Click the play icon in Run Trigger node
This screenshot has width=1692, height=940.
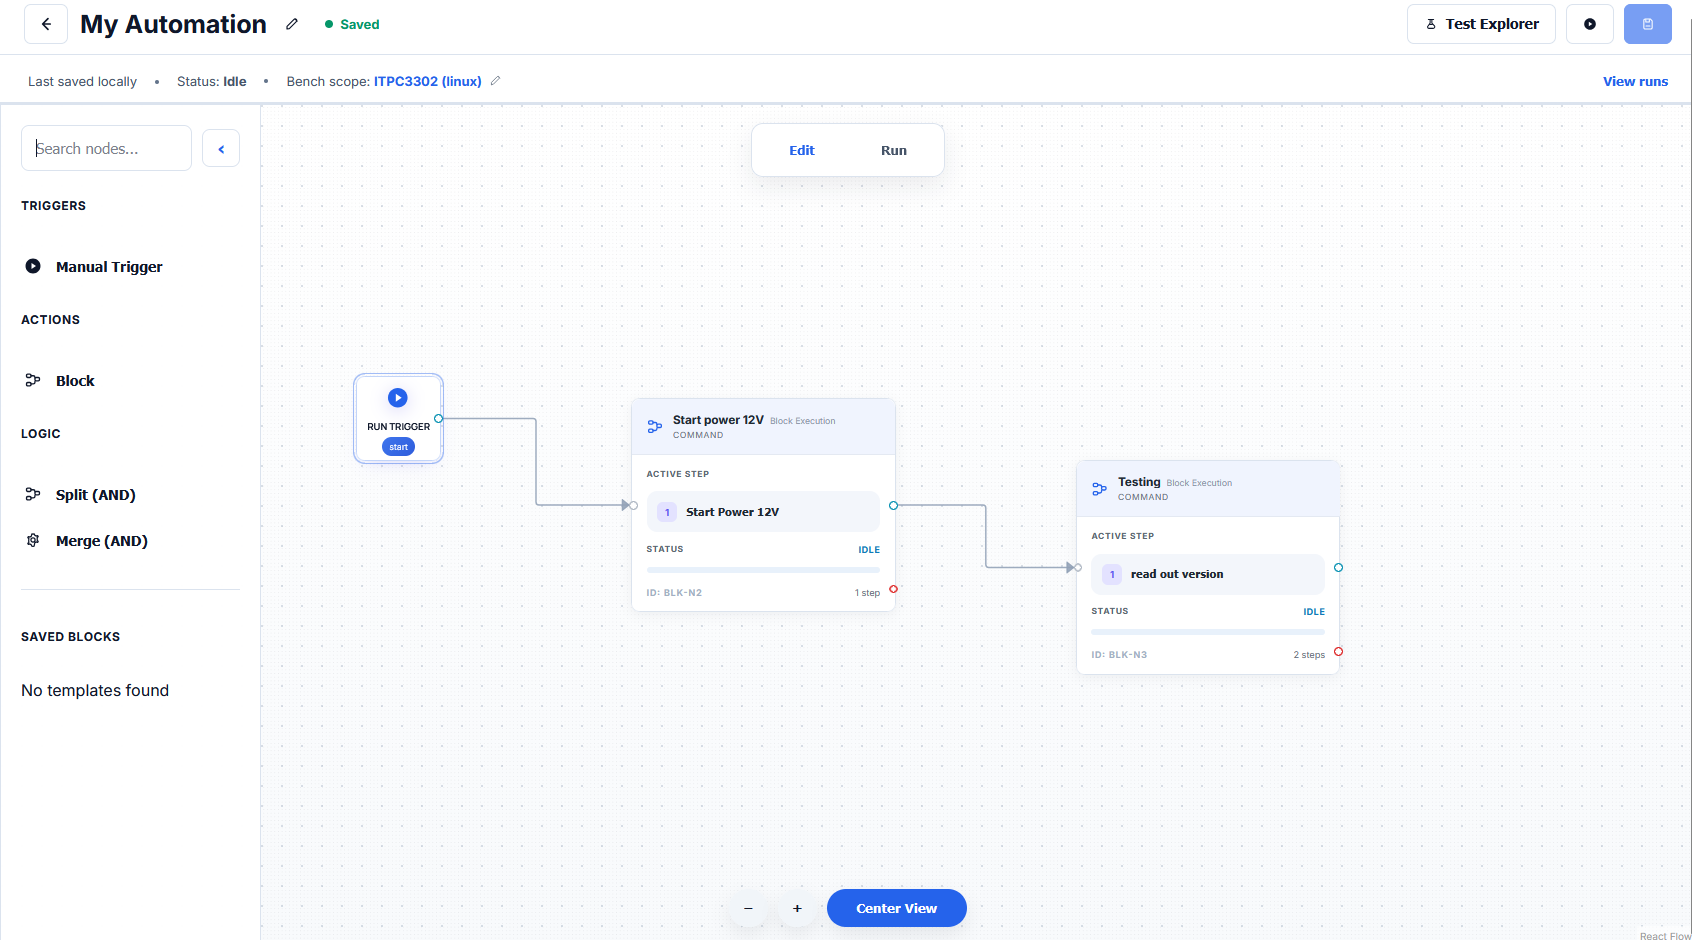point(398,397)
